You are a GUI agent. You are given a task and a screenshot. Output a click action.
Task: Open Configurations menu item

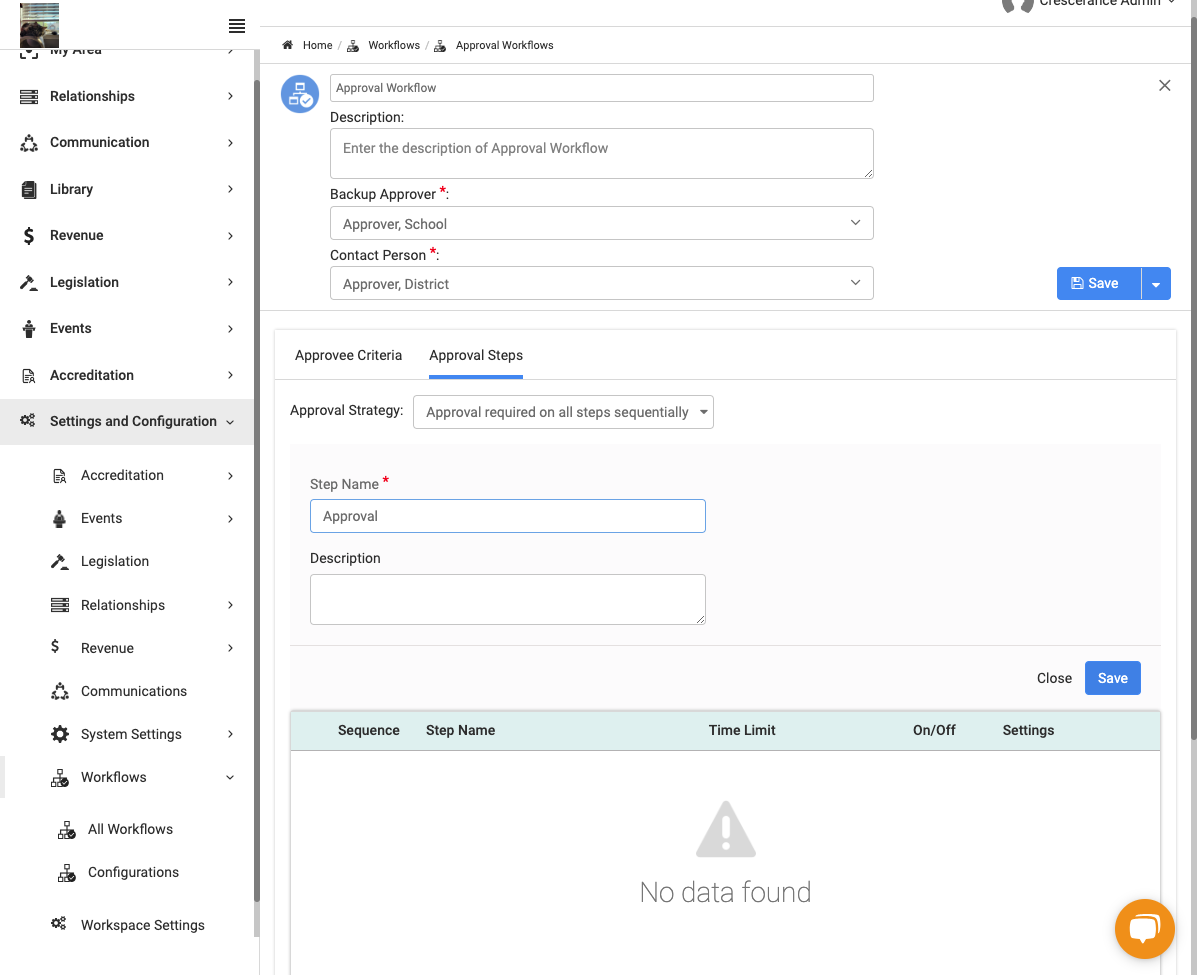click(133, 873)
